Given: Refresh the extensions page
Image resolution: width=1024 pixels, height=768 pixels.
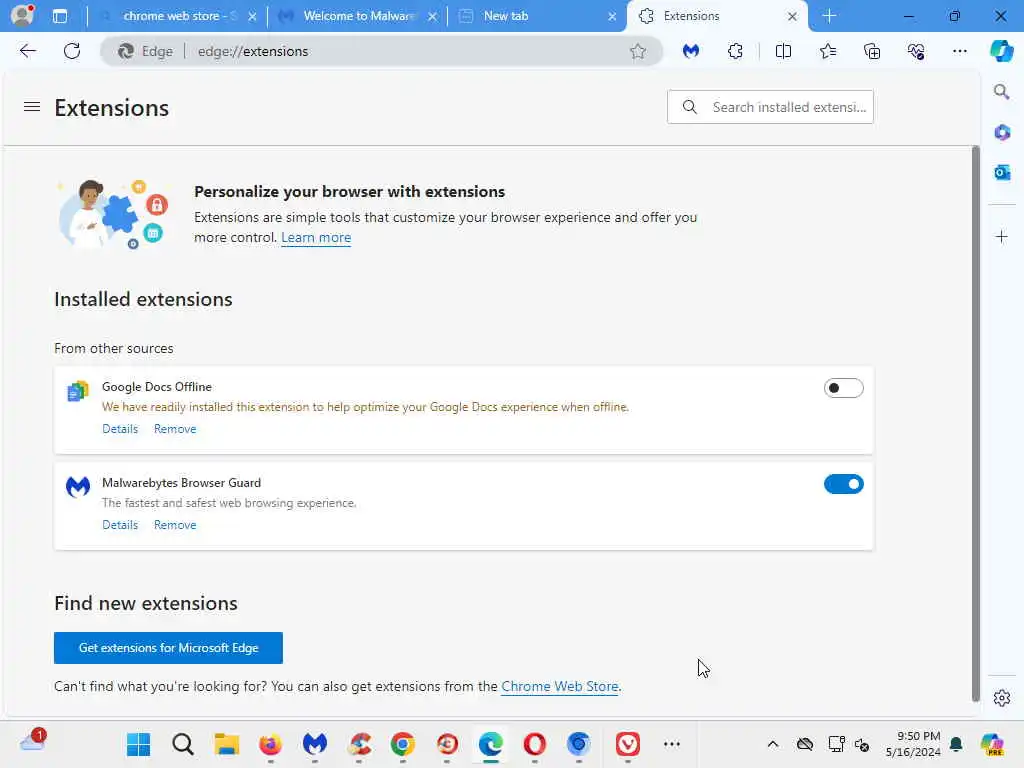Looking at the screenshot, I should coord(72,51).
